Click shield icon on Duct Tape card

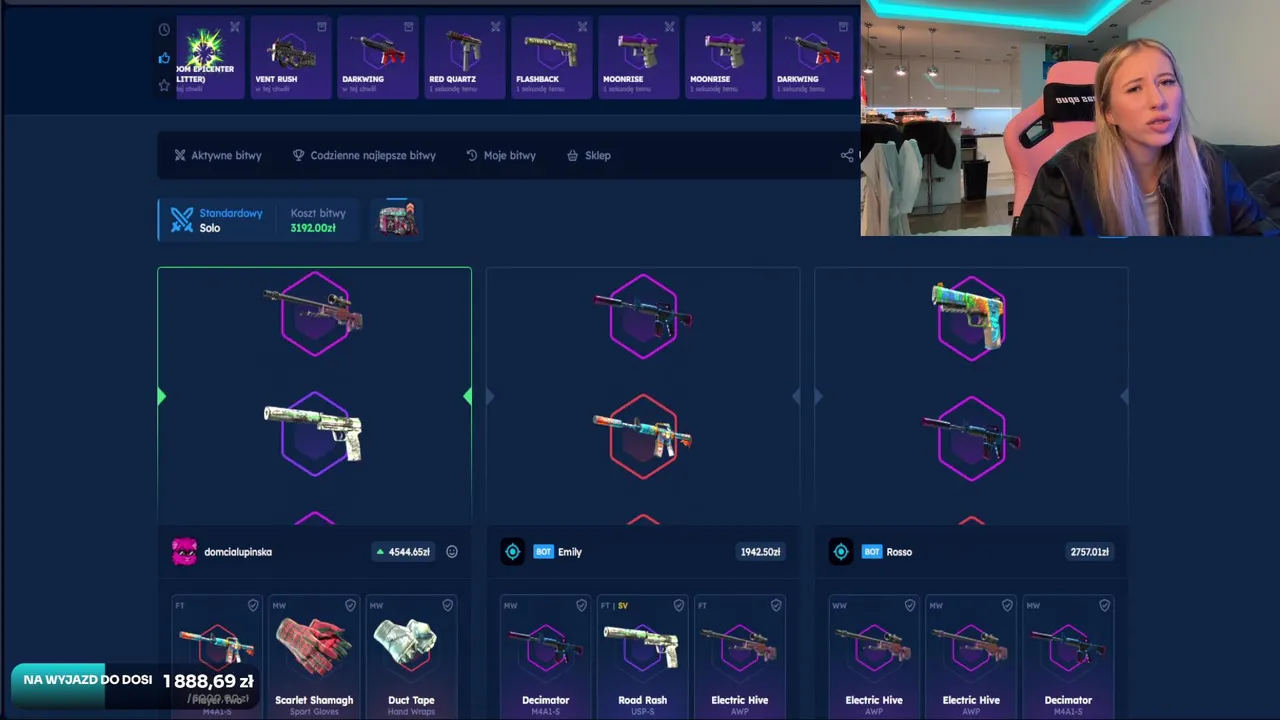click(x=447, y=605)
